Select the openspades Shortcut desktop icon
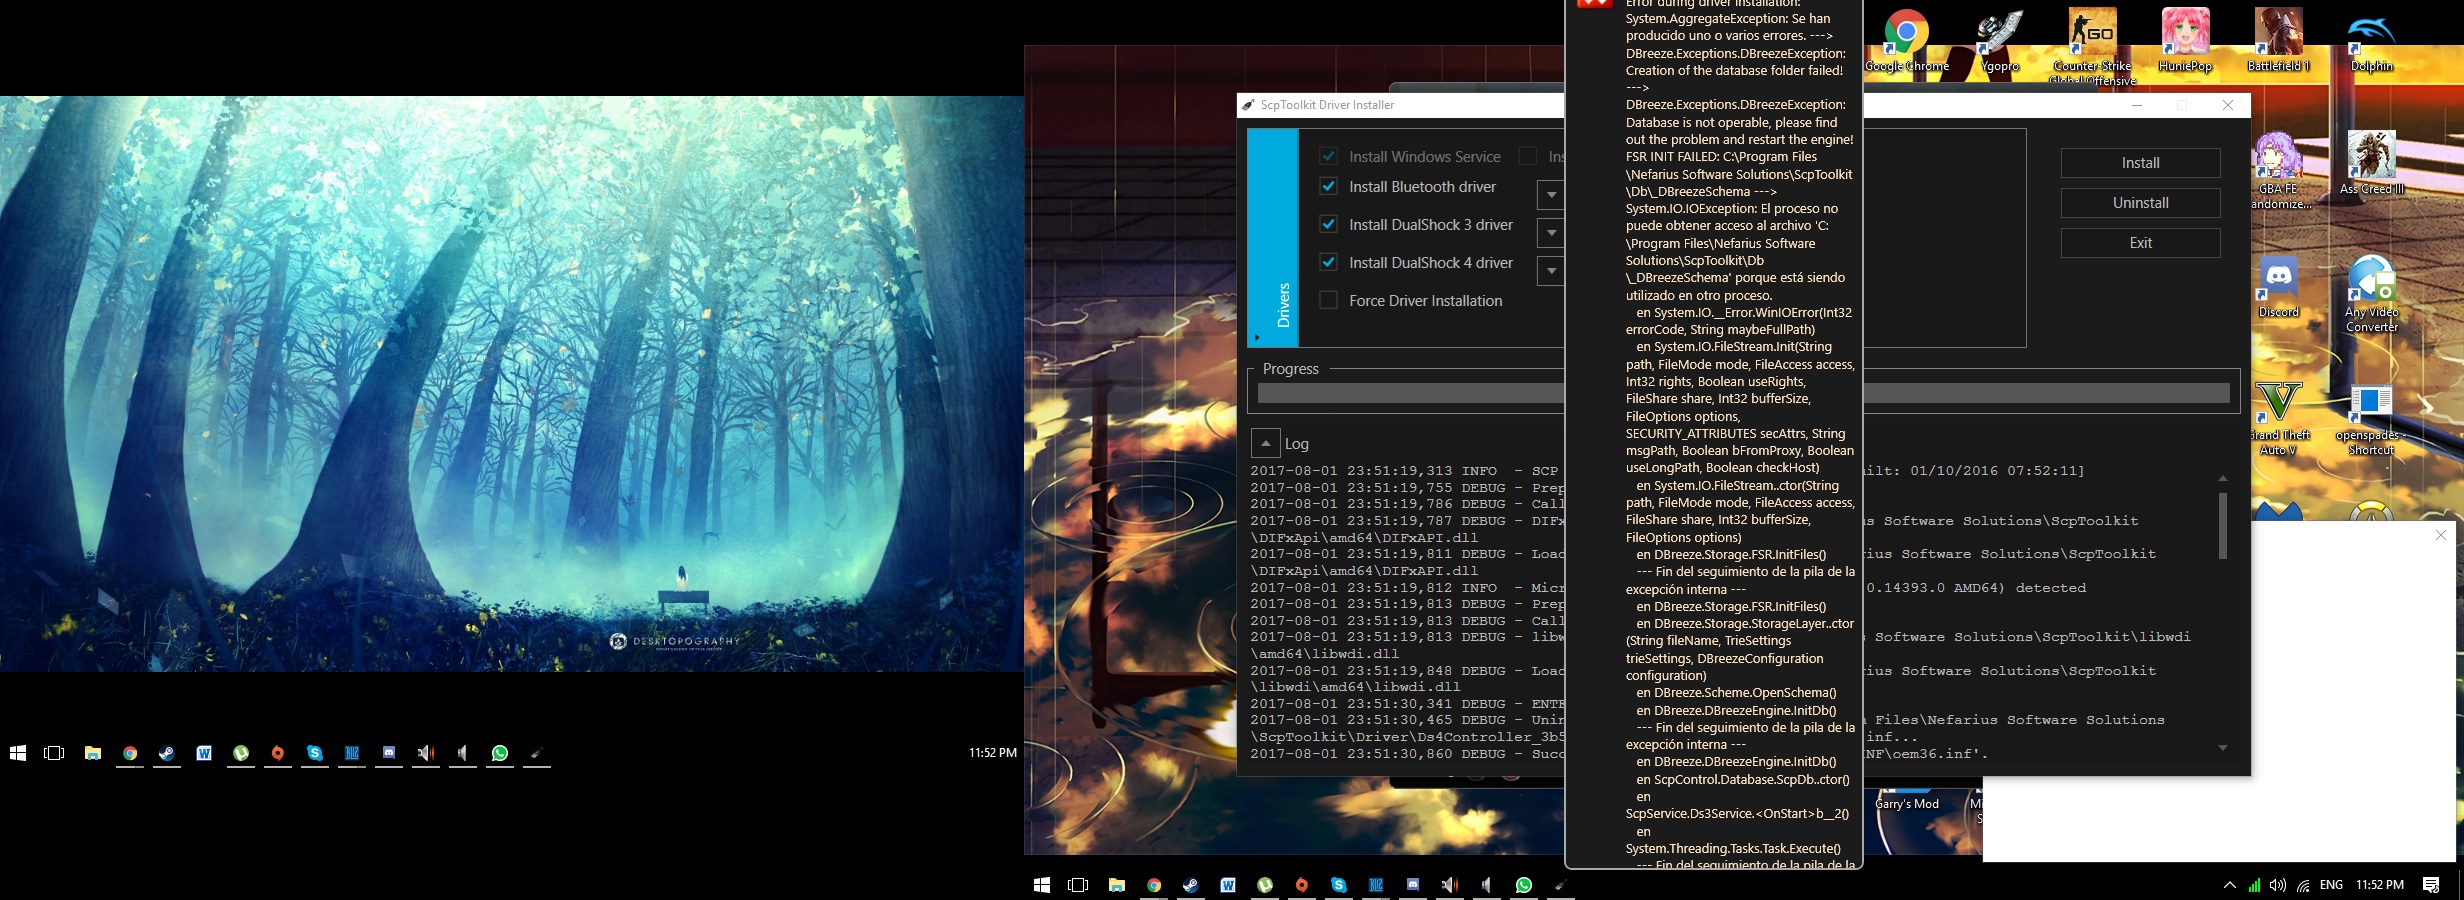The image size is (2464, 900). 2371,418
